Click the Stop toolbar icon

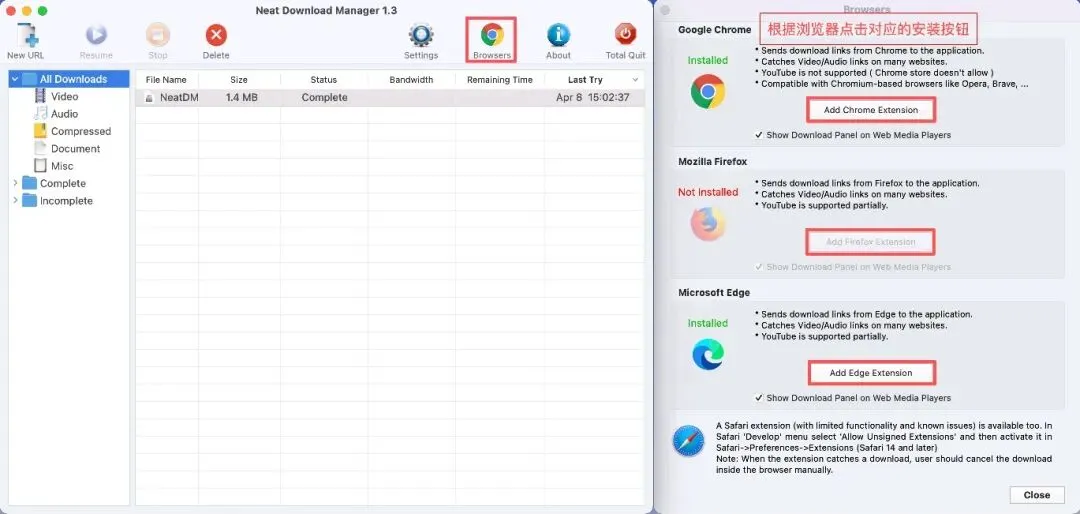tap(158, 34)
